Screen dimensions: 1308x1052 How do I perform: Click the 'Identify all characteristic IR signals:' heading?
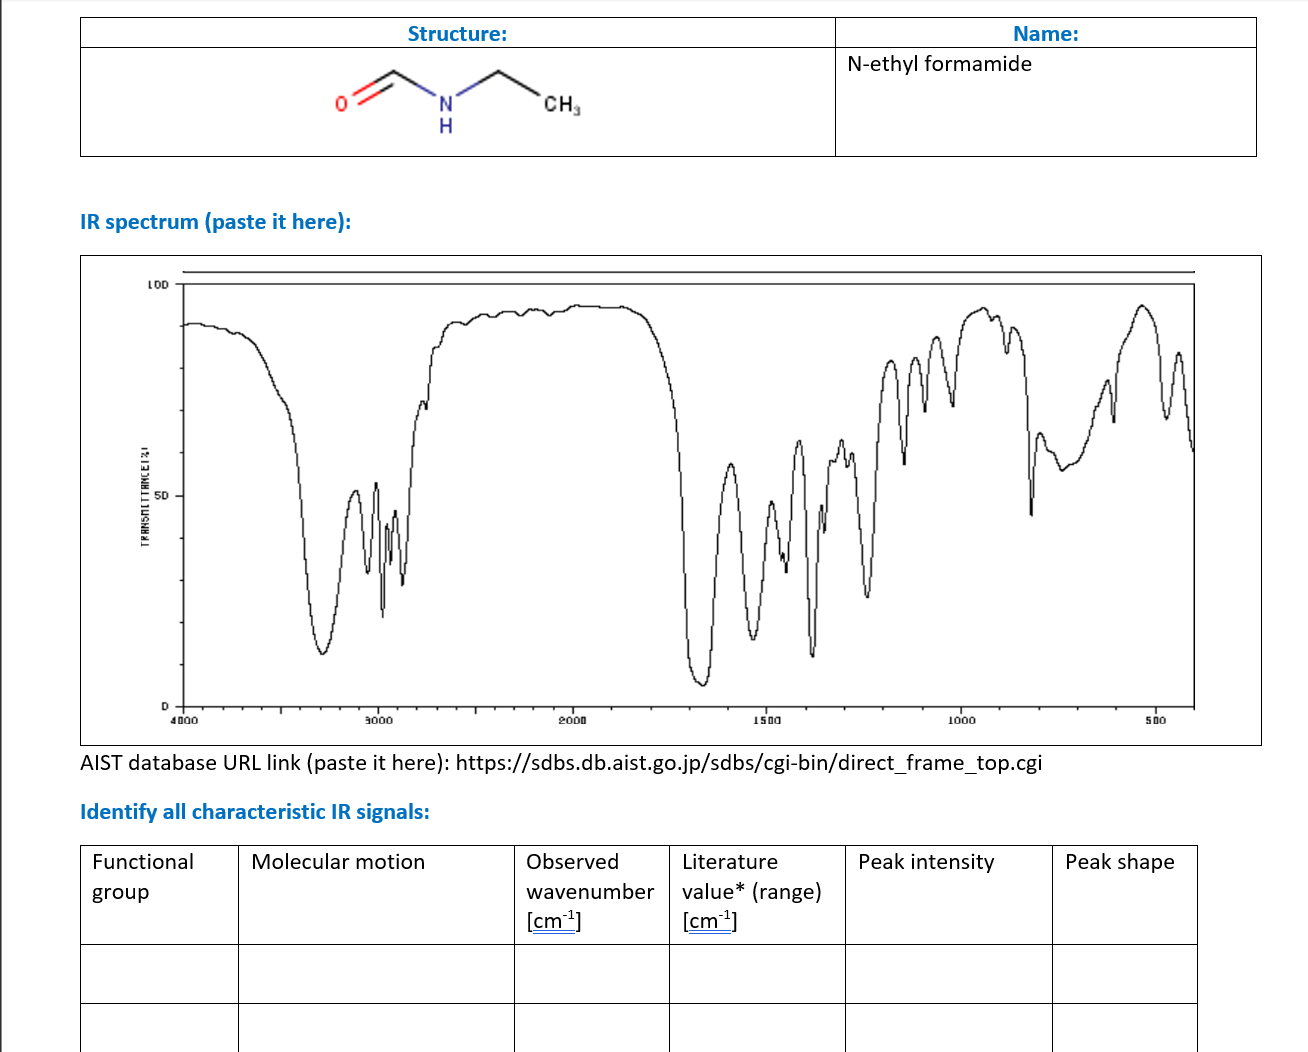254,812
